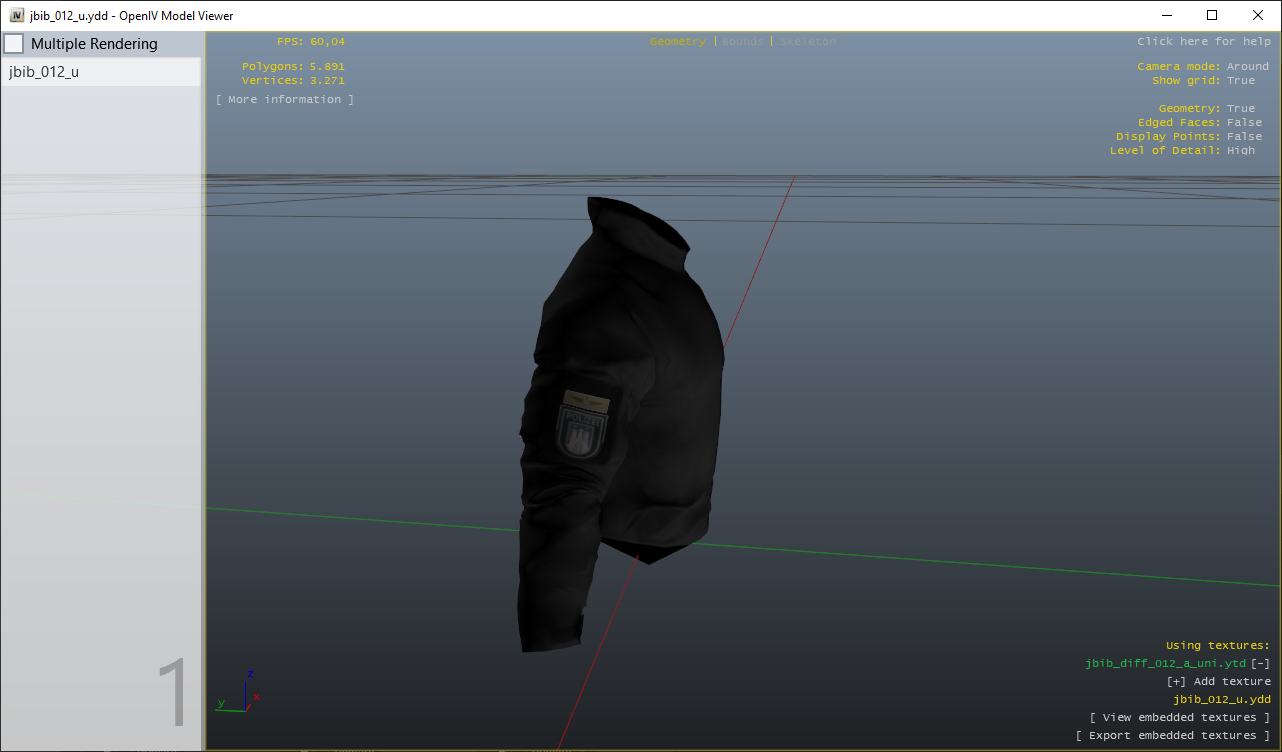Change Camera mode from Around
Viewport: 1282px width, 752px height.
coord(1247,67)
